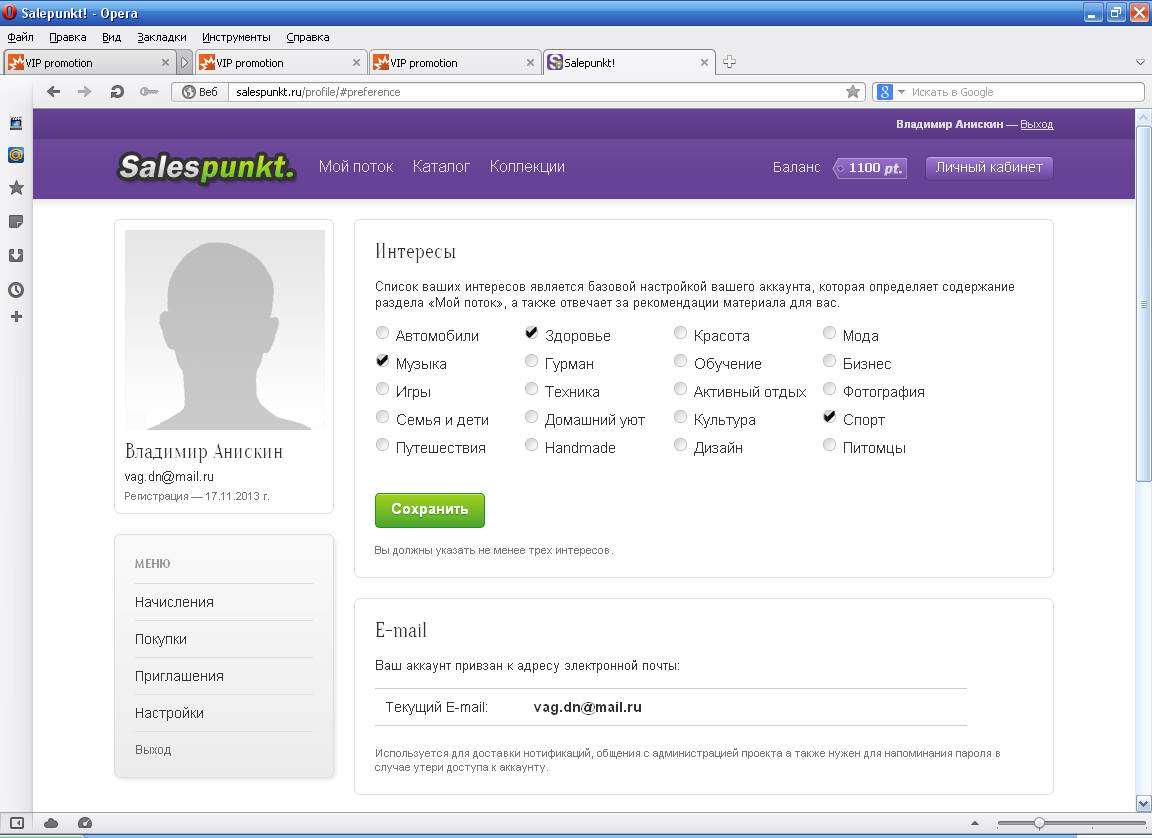This screenshot has width=1152, height=838.
Task: Uncheck the Музыка interest
Action: pyautogui.click(x=382, y=361)
